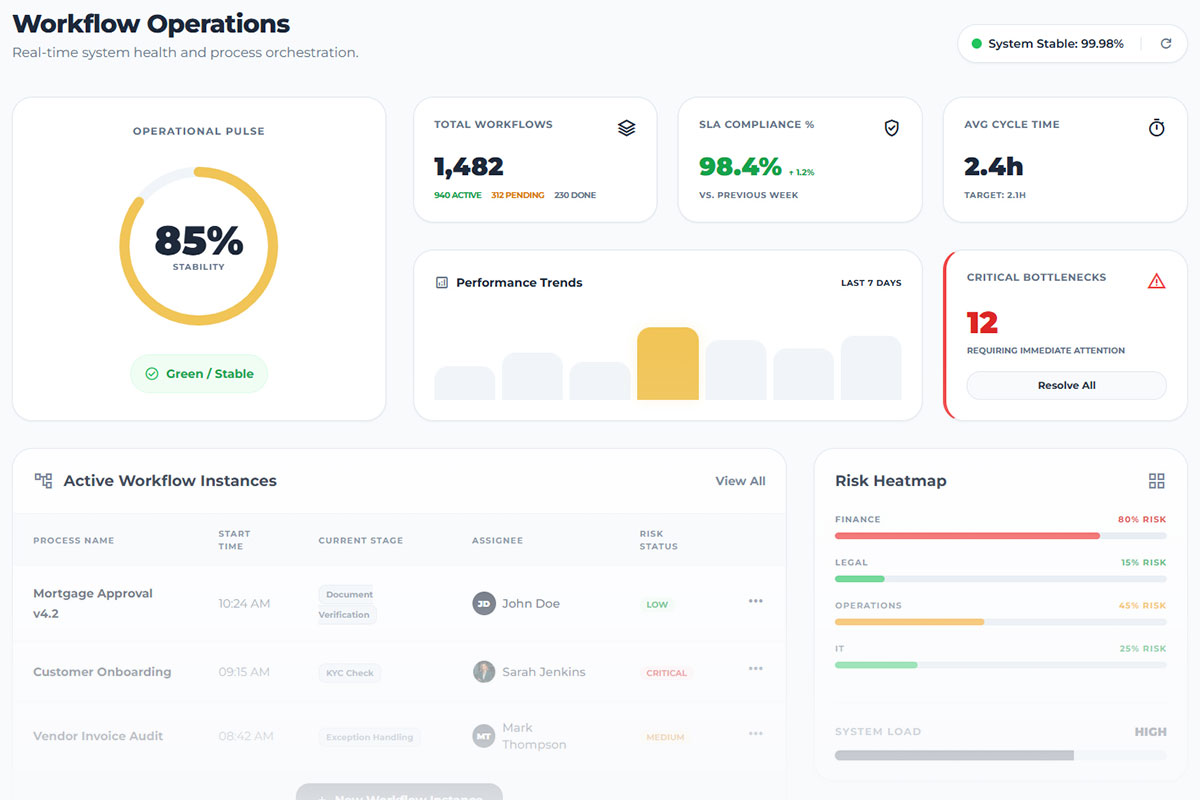The image size is (1200, 800).
Task: Click the Assignee column header
Action: 497,541
